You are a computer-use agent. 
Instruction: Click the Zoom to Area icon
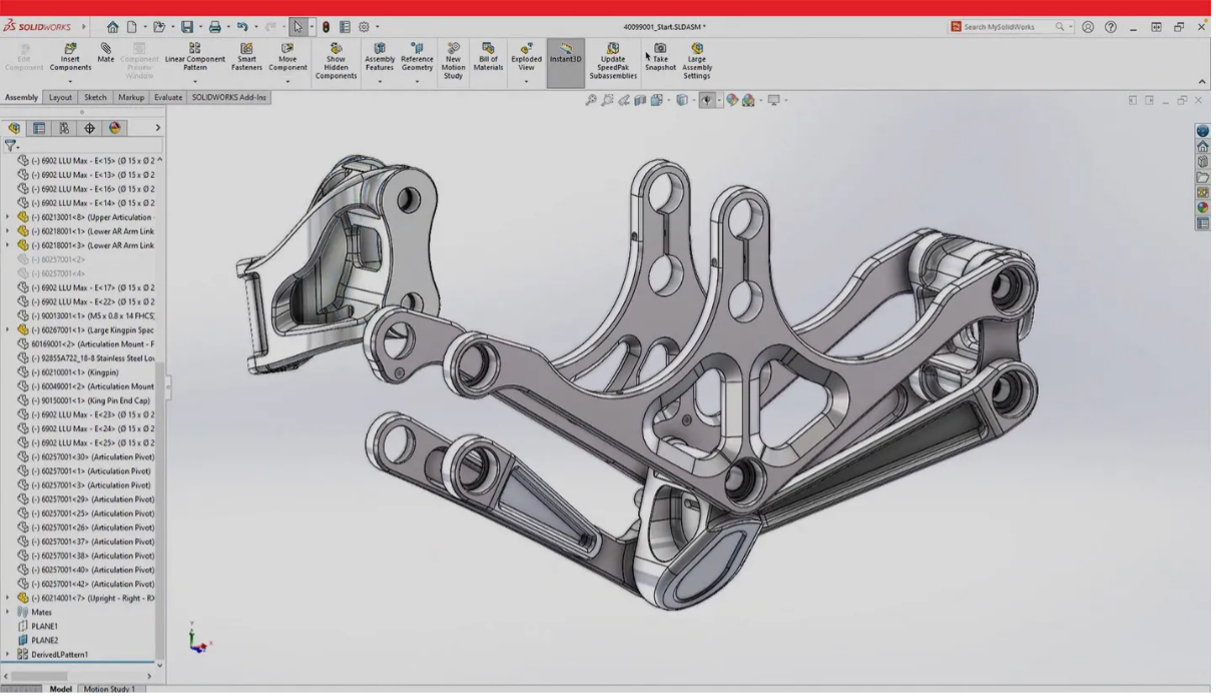coord(608,100)
